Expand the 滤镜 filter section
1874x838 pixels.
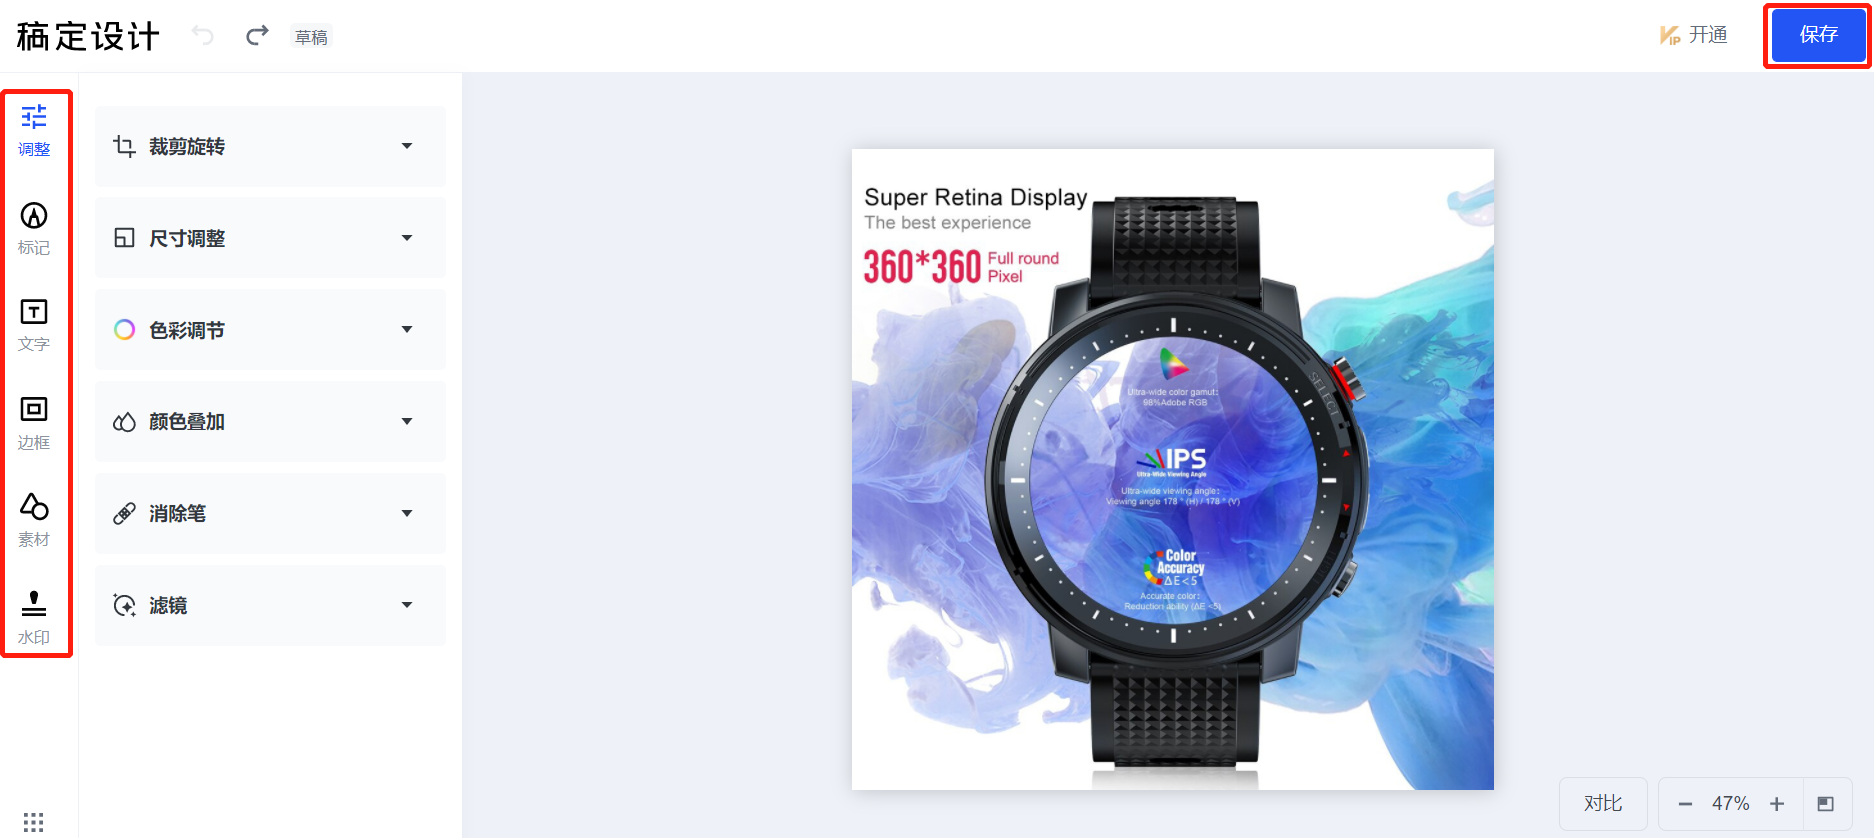click(x=270, y=606)
